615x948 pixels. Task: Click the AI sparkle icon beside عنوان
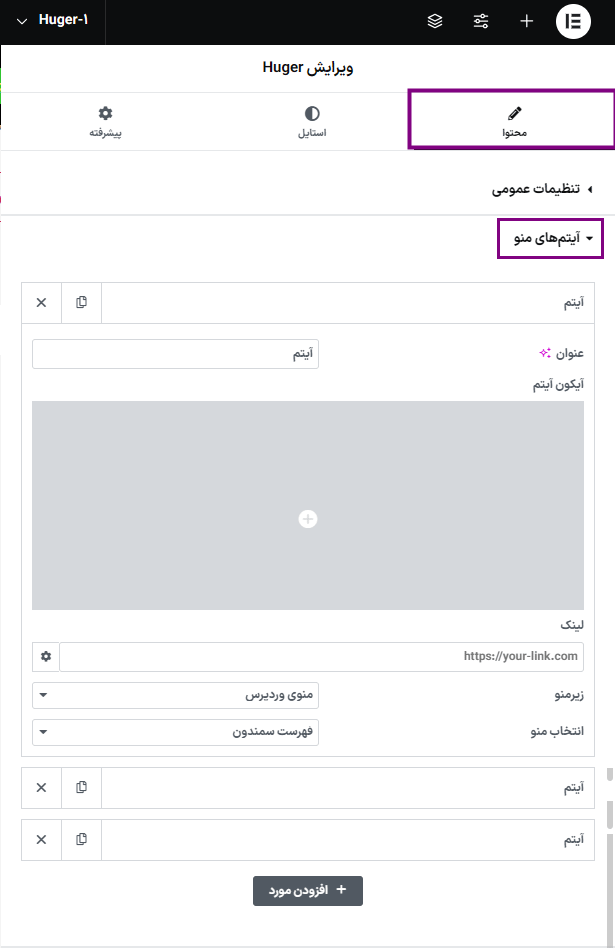[545, 353]
